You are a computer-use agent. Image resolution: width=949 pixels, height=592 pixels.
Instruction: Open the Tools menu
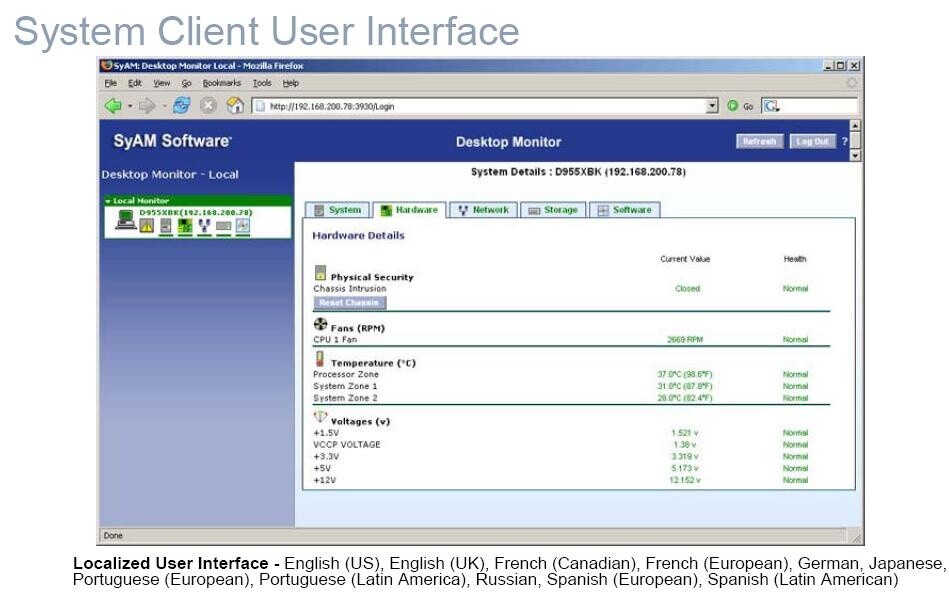pyautogui.click(x=261, y=83)
